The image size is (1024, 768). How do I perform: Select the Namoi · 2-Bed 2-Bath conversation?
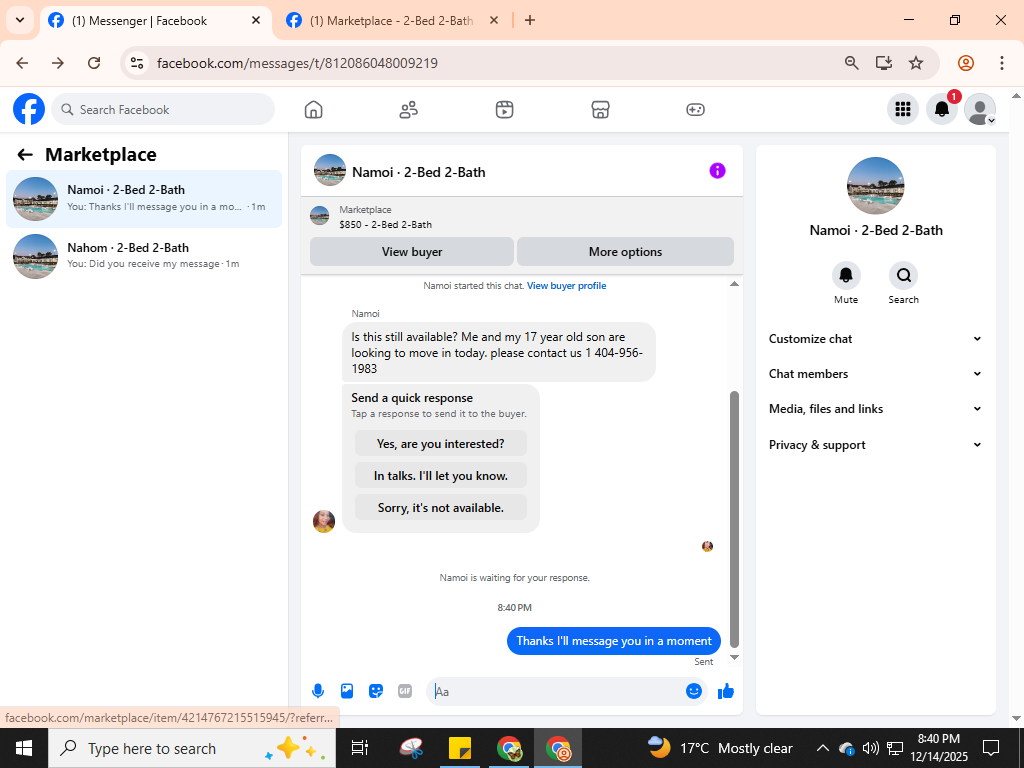(x=144, y=199)
